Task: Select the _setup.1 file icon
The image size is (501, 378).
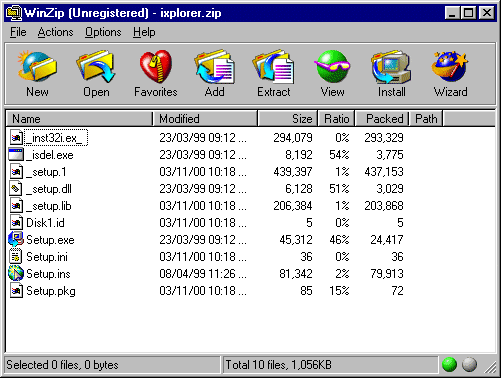Action: tap(16, 172)
